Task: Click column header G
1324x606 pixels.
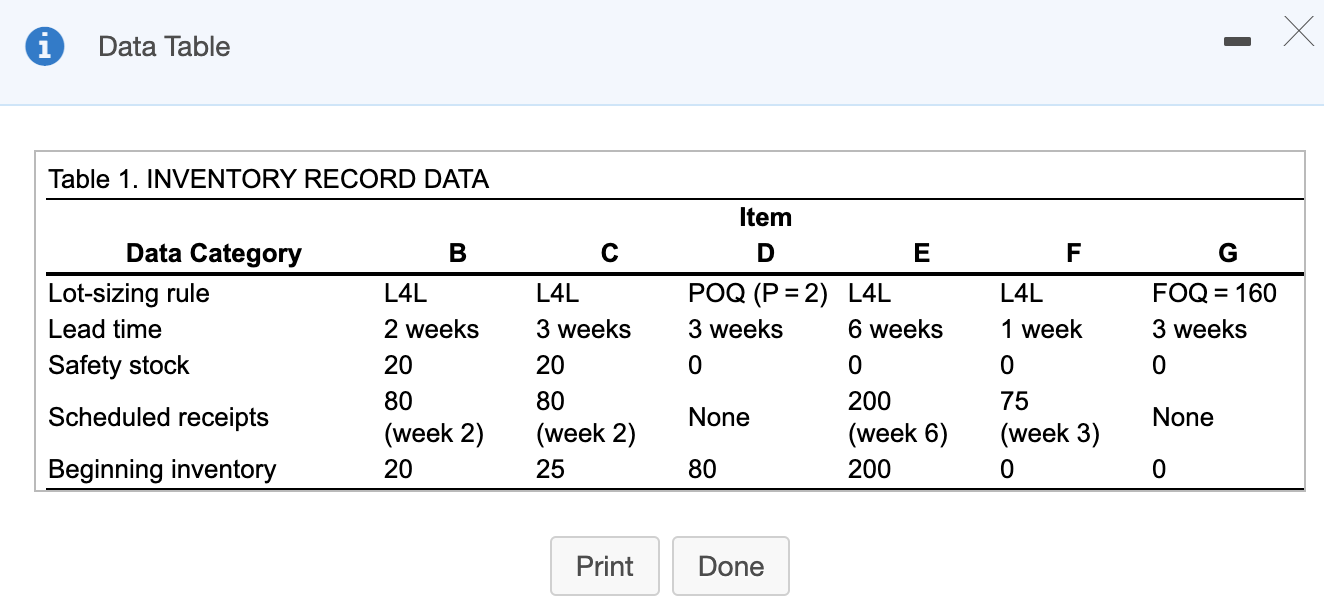Action: click(1226, 253)
